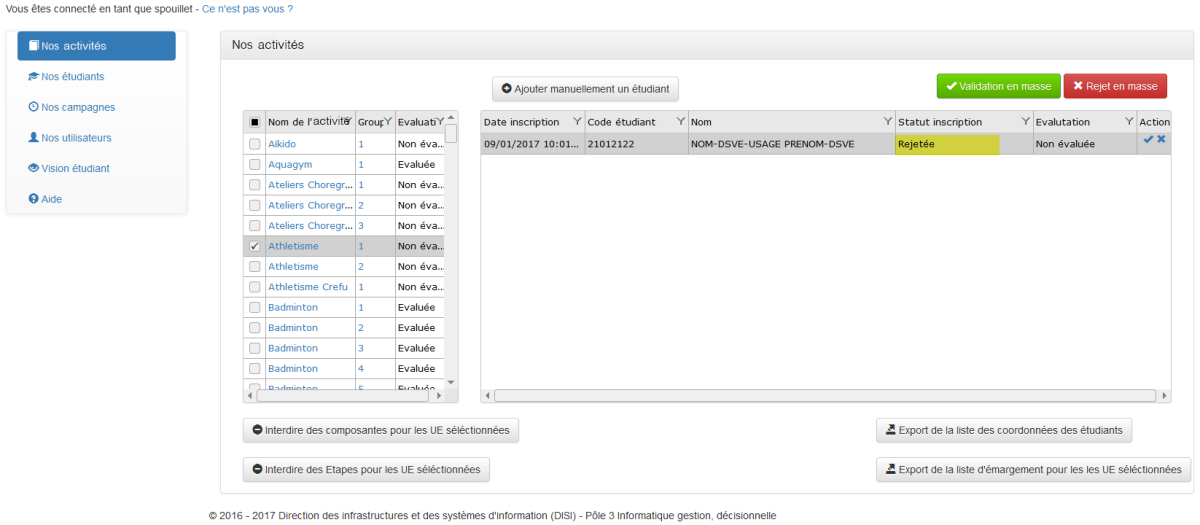Open the Nos campagnes menu item
The height and width of the screenshot is (525, 1200).
click(x=77, y=107)
